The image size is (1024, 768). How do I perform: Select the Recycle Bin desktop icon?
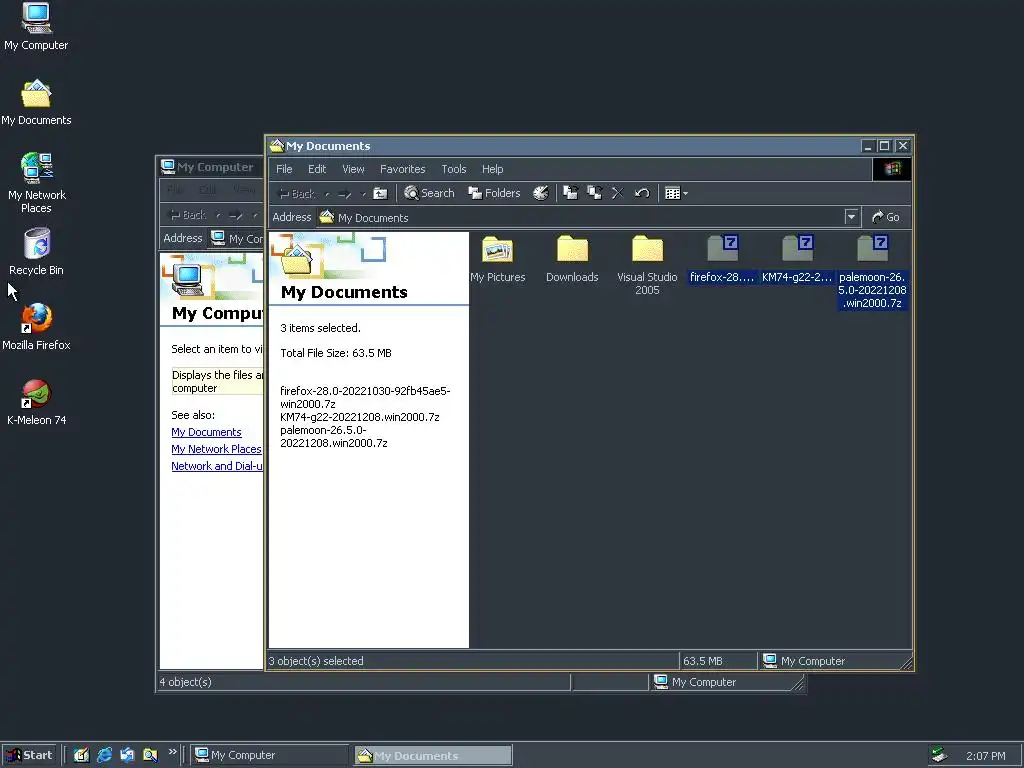(36, 252)
